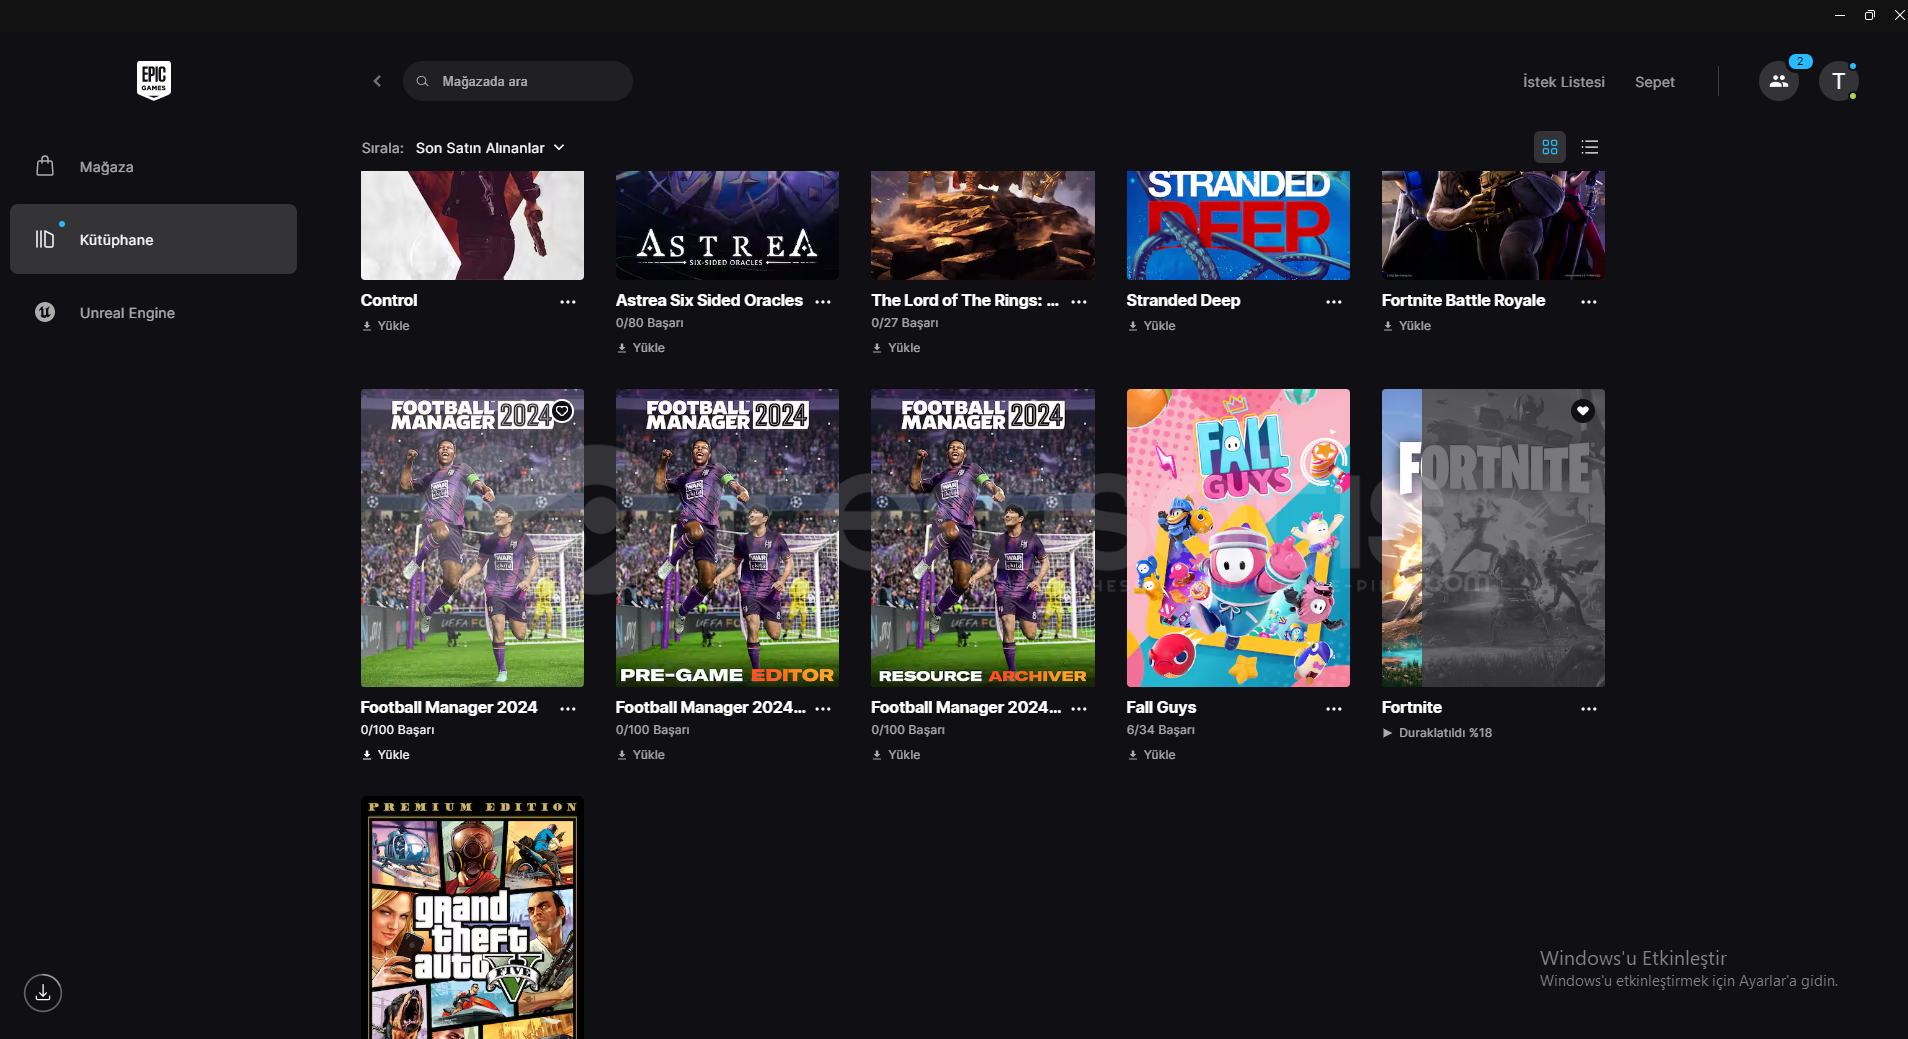Select Kütüphane in the sidebar
The width and height of the screenshot is (1908, 1039).
click(153, 239)
